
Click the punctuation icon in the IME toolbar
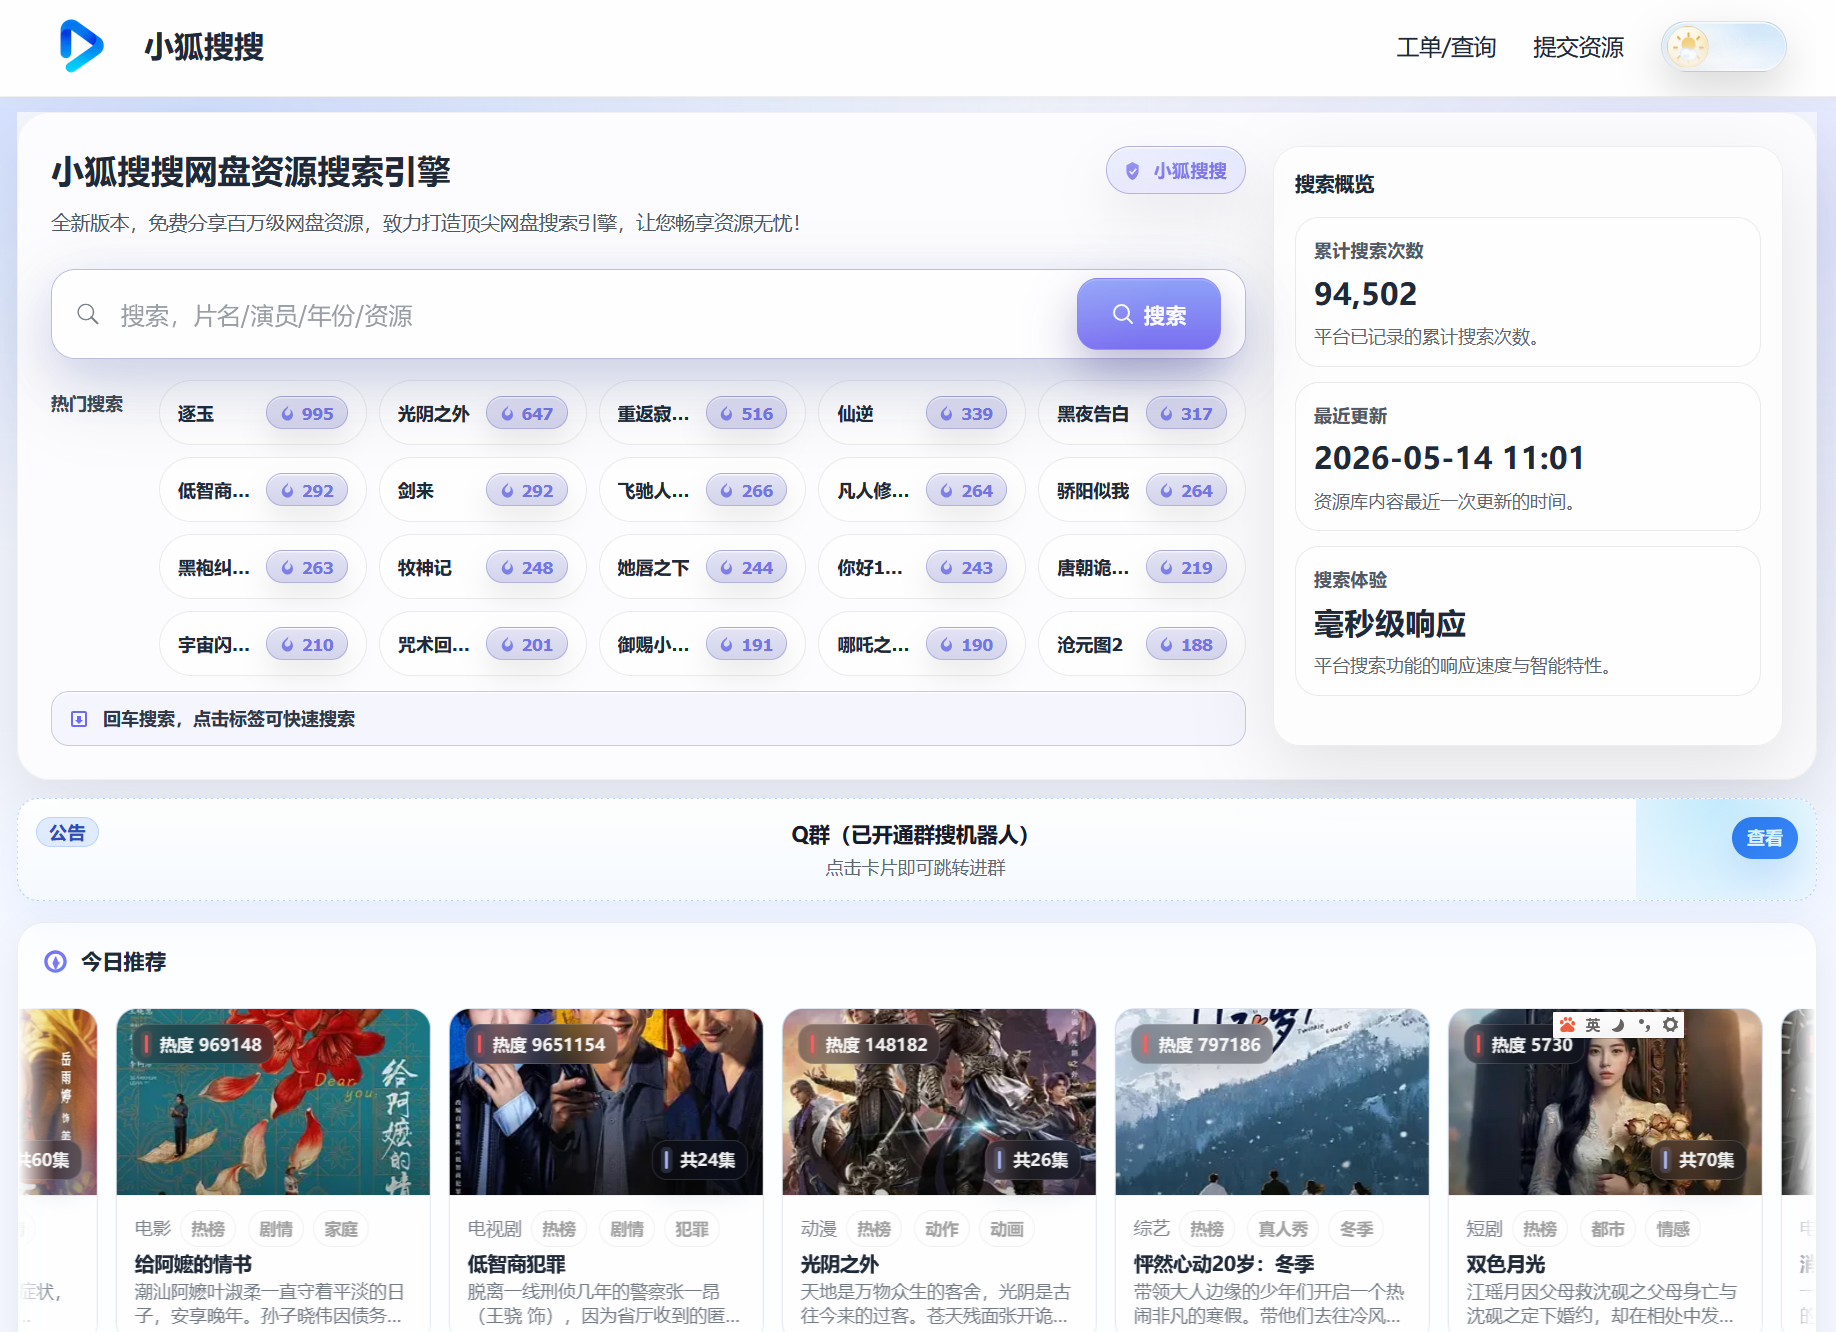[x=1644, y=1025]
